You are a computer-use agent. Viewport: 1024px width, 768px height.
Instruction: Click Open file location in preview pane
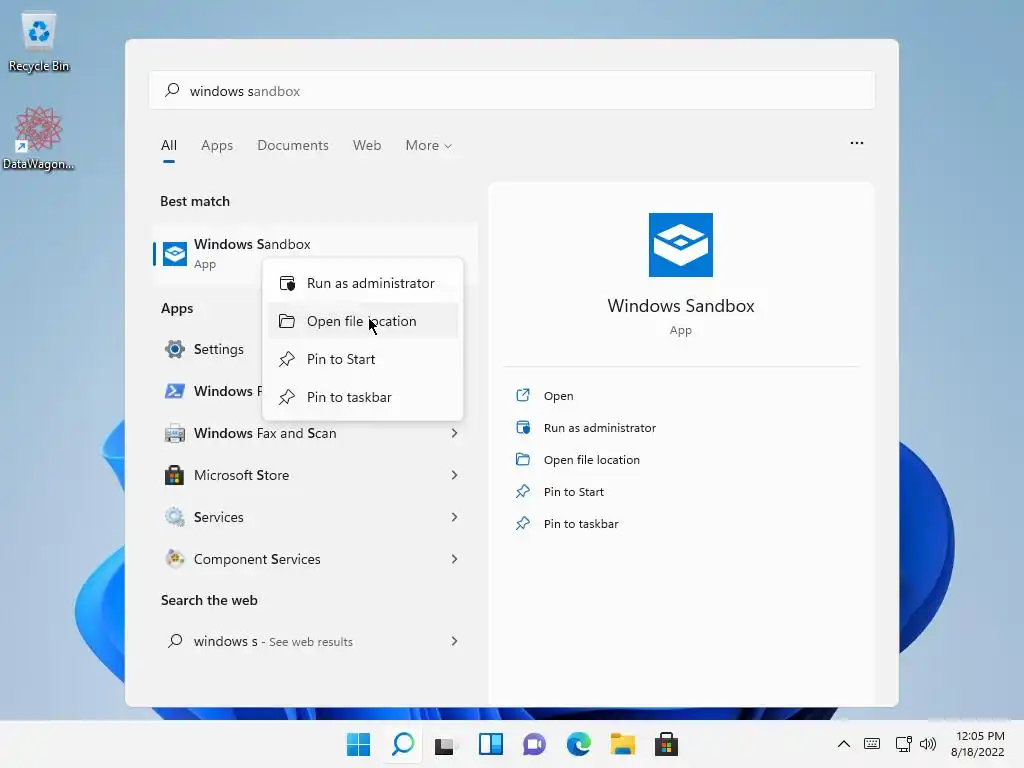[x=578, y=460]
